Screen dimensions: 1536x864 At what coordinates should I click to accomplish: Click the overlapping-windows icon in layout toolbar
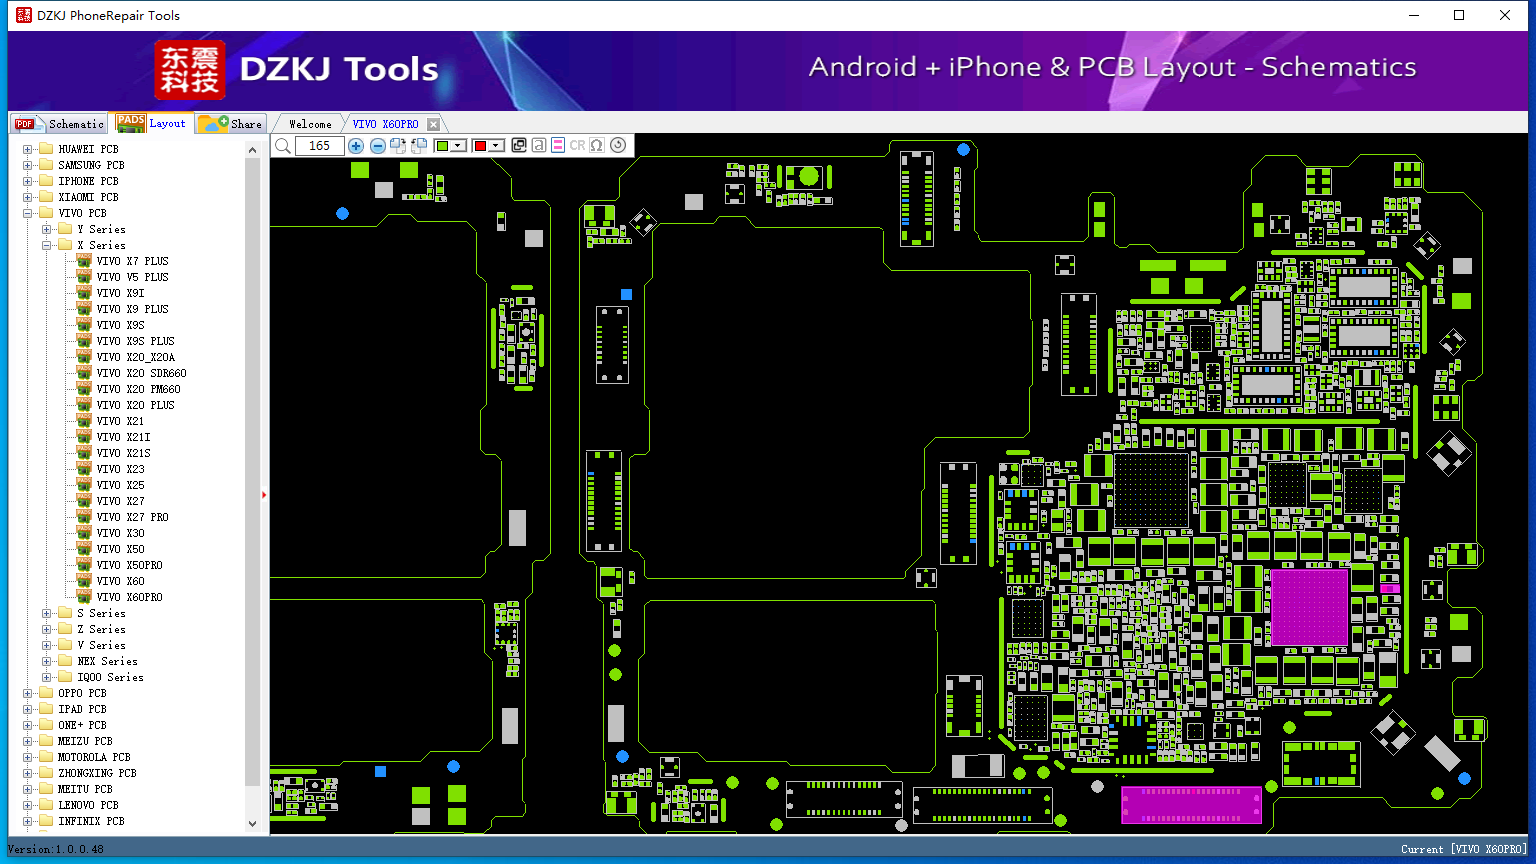tap(519, 146)
